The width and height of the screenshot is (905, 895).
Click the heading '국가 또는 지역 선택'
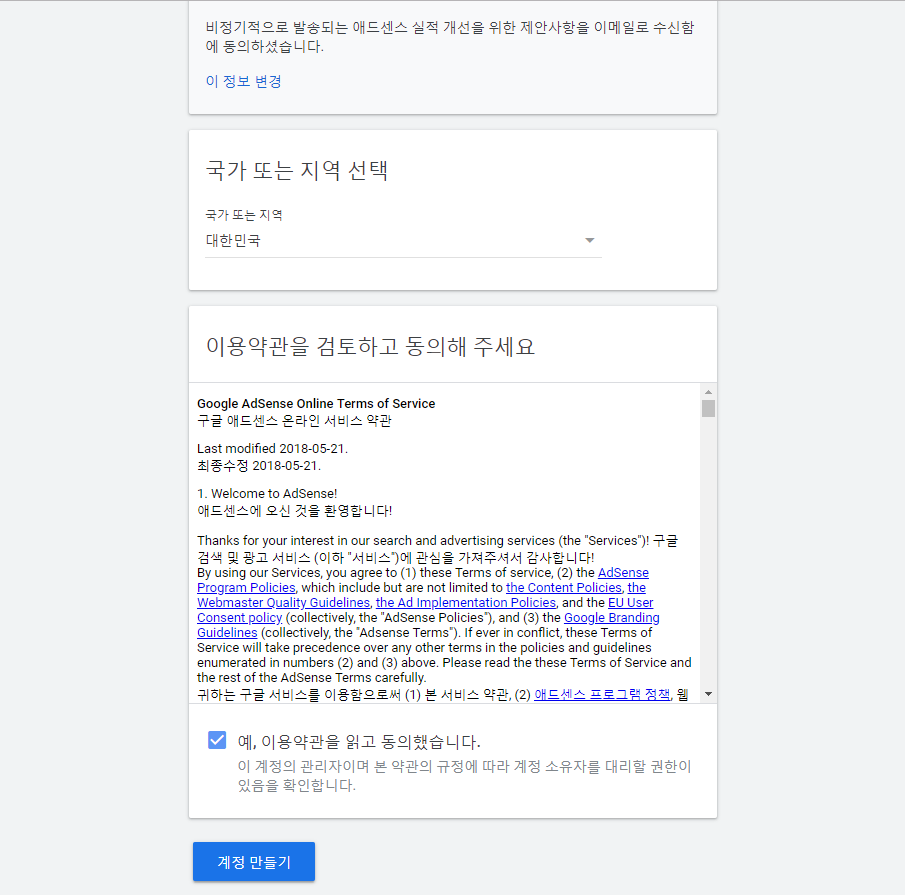point(297,170)
